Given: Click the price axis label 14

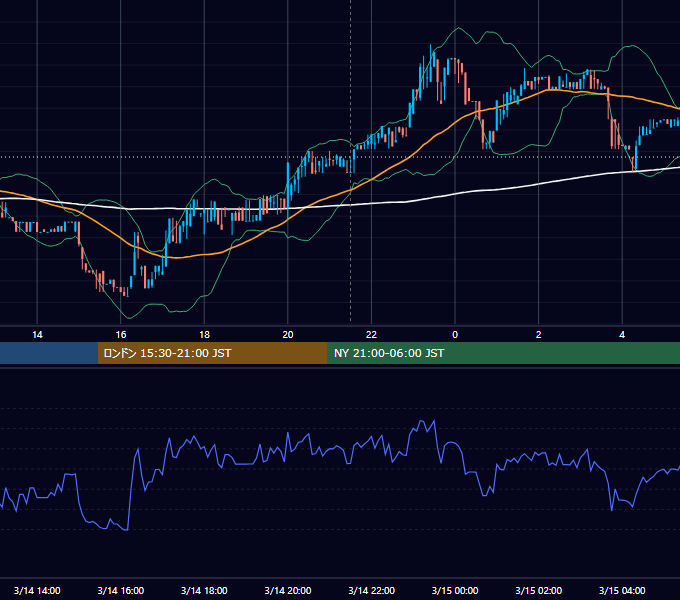Looking at the screenshot, I should pyautogui.click(x=37, y=335).
